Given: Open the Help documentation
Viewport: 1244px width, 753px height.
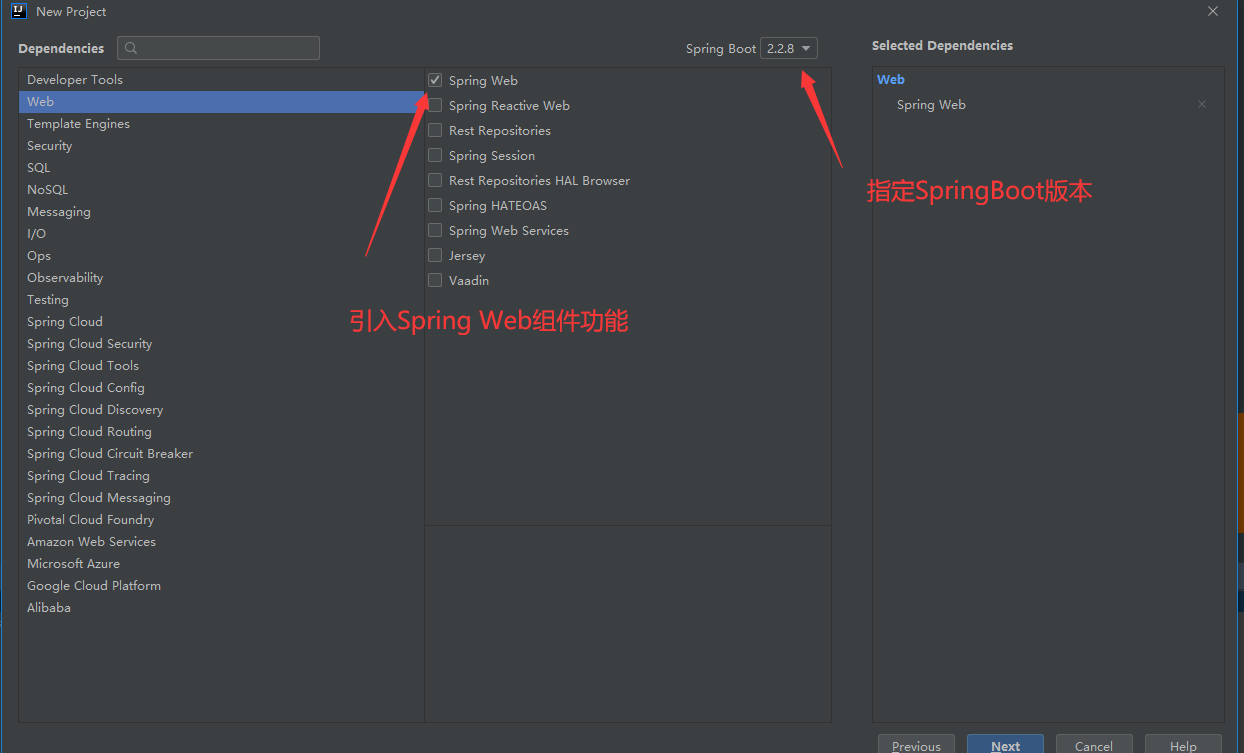Looking at the screenshot, I should 1182,745.
